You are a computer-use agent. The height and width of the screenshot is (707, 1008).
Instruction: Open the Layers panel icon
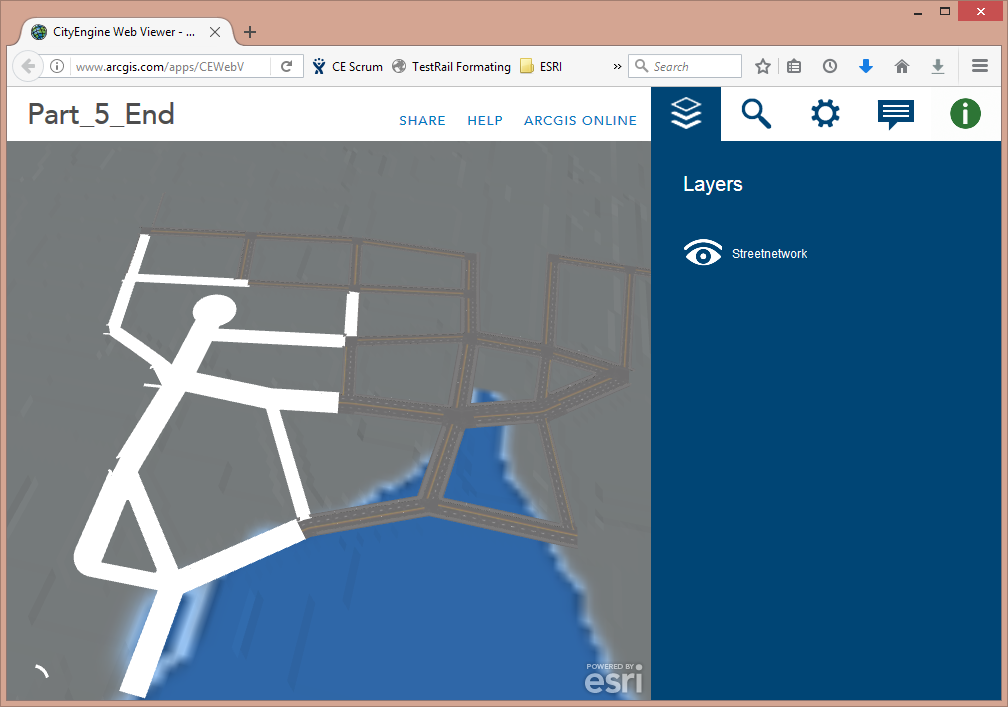point(686,114)
